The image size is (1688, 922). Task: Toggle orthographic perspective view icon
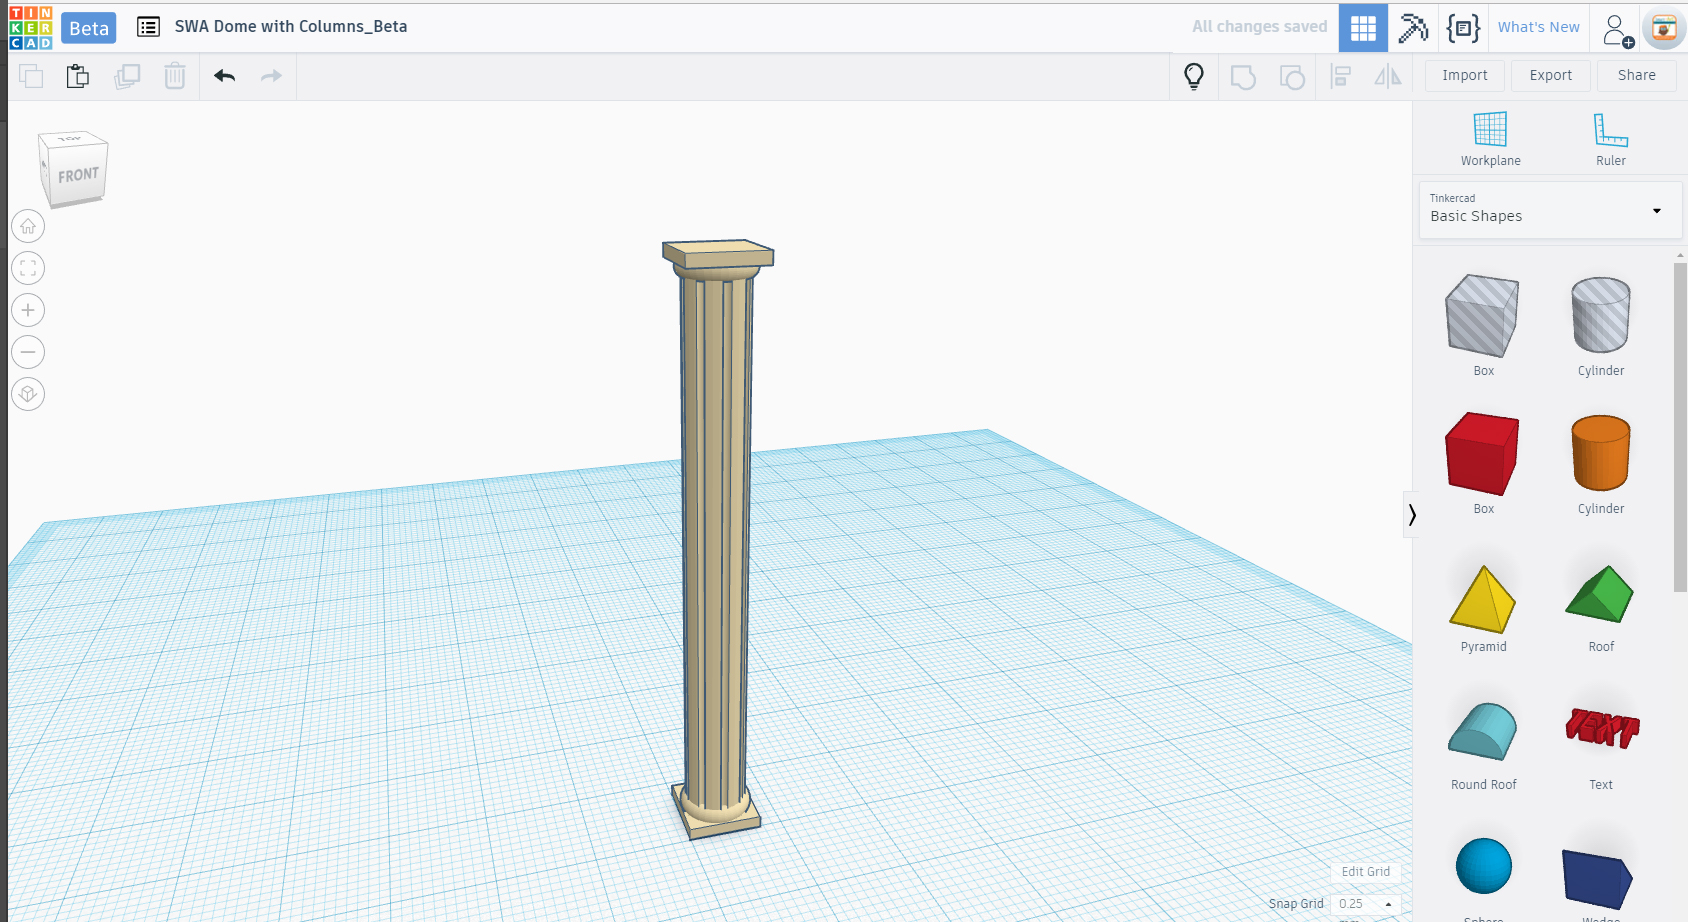click(28, 394)
